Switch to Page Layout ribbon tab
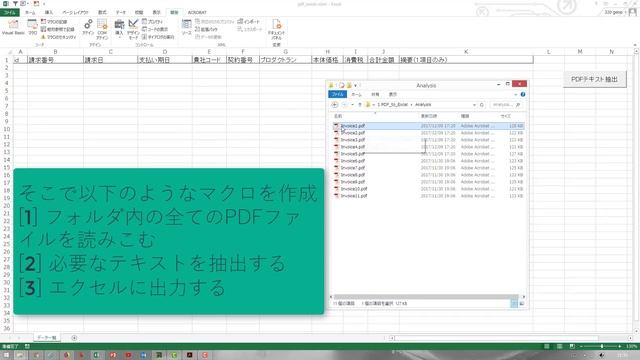This screenshot has height=360, width=640. click(x=76, y=13)
